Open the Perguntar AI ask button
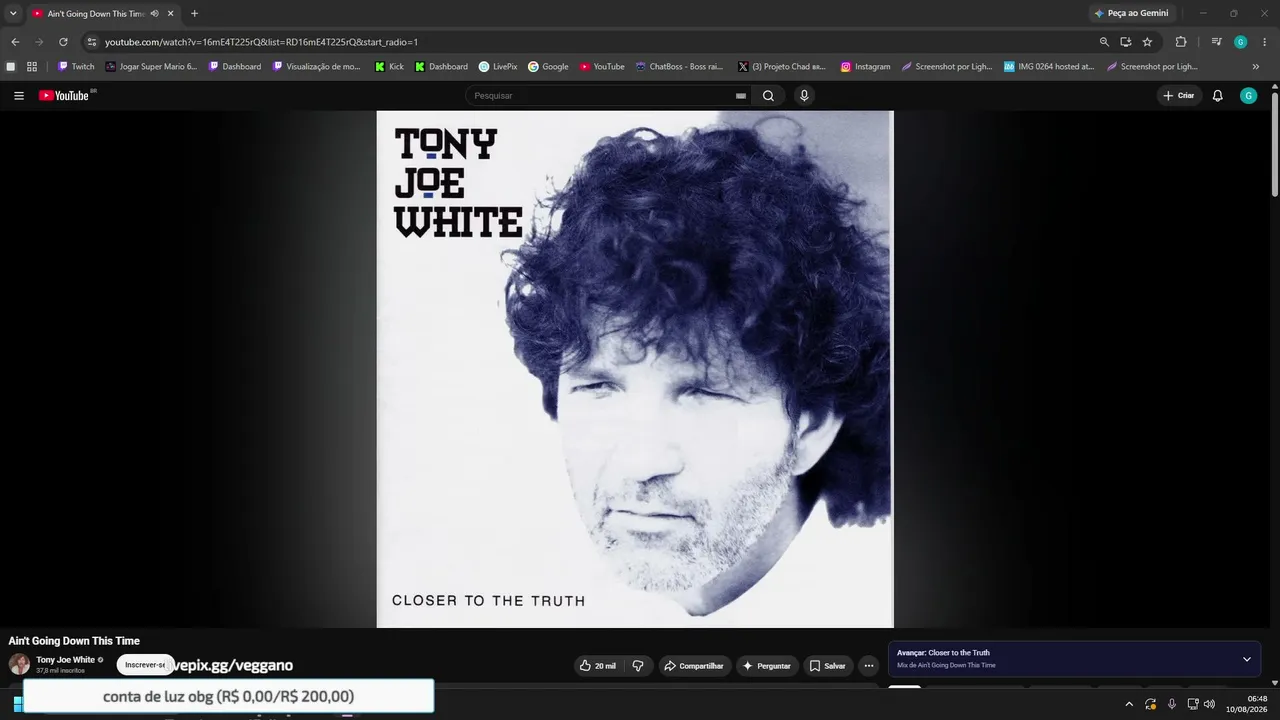1280x720 pixels. 767,666
